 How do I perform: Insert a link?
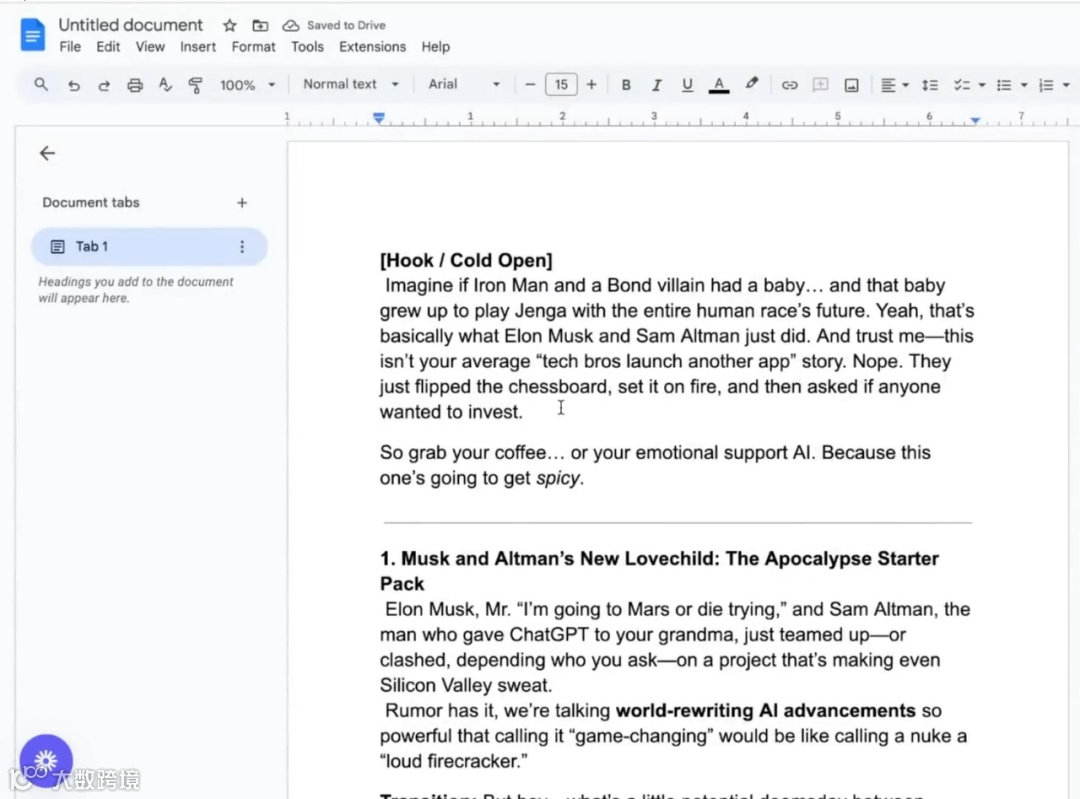coord(789,85)
